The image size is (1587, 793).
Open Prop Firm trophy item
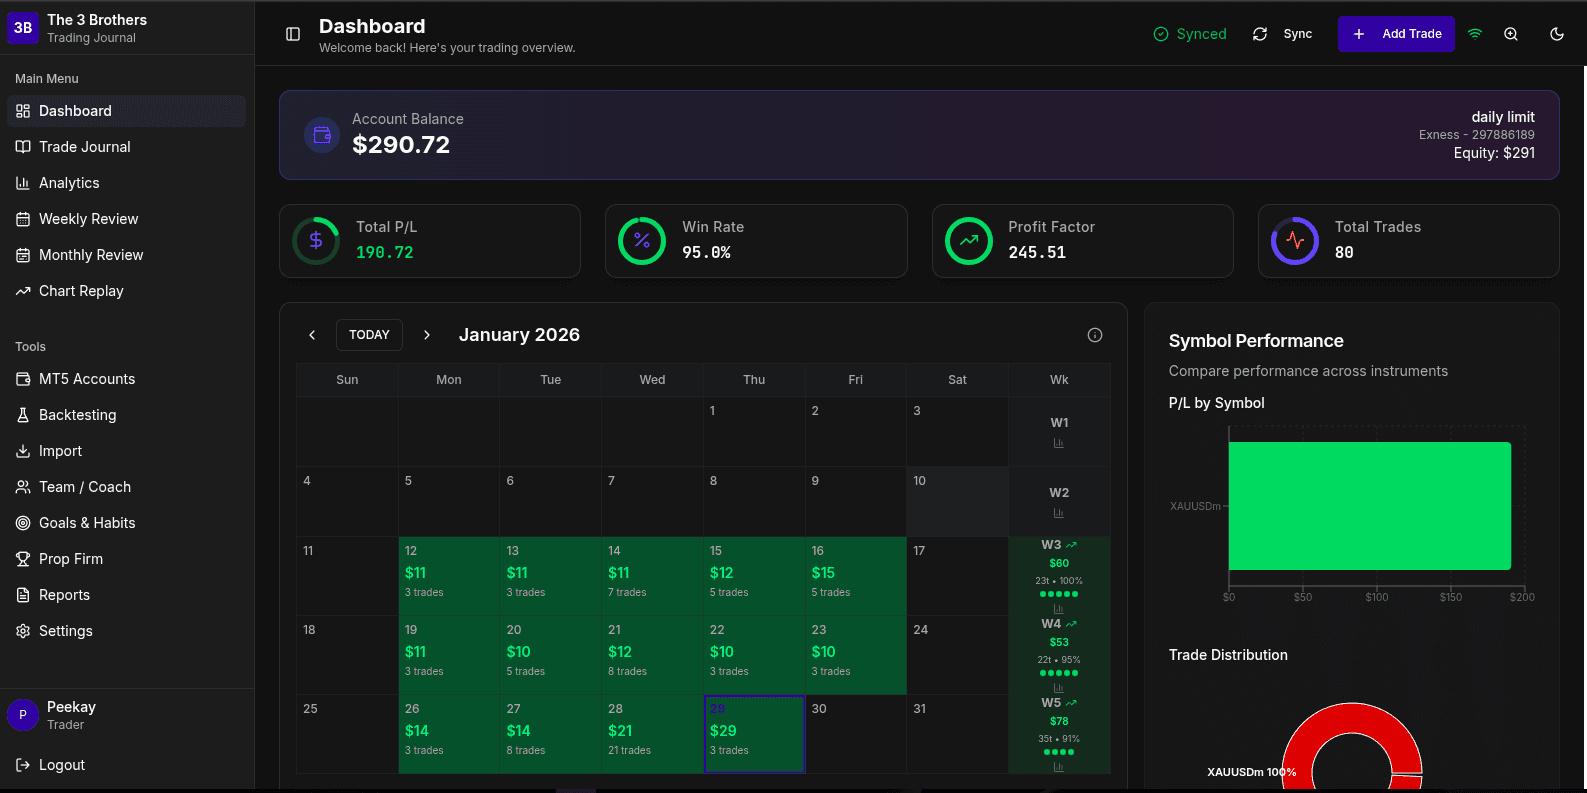(x=70, y=559)
